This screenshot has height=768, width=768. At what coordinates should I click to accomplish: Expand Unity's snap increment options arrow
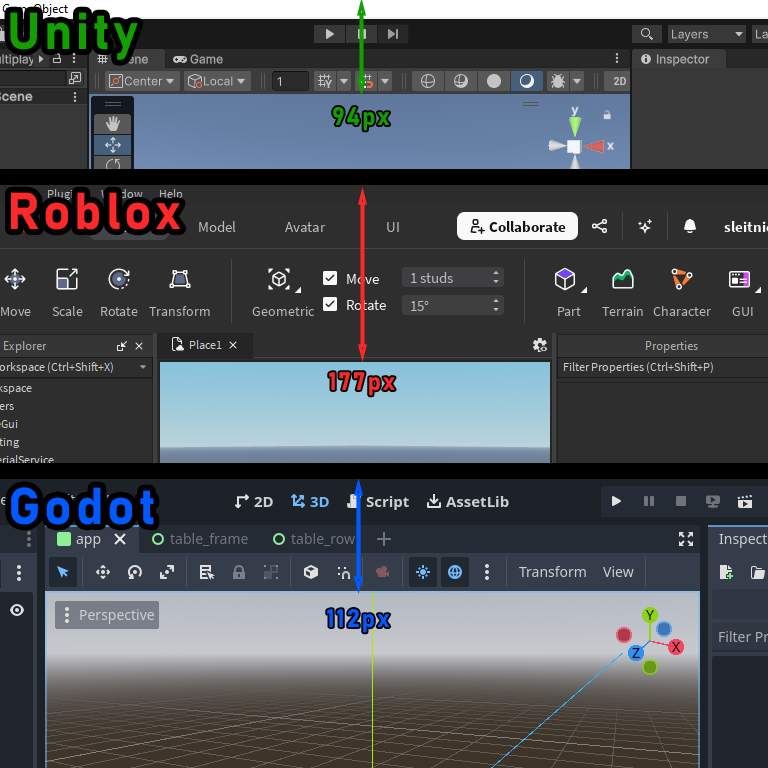pos(385,81)
